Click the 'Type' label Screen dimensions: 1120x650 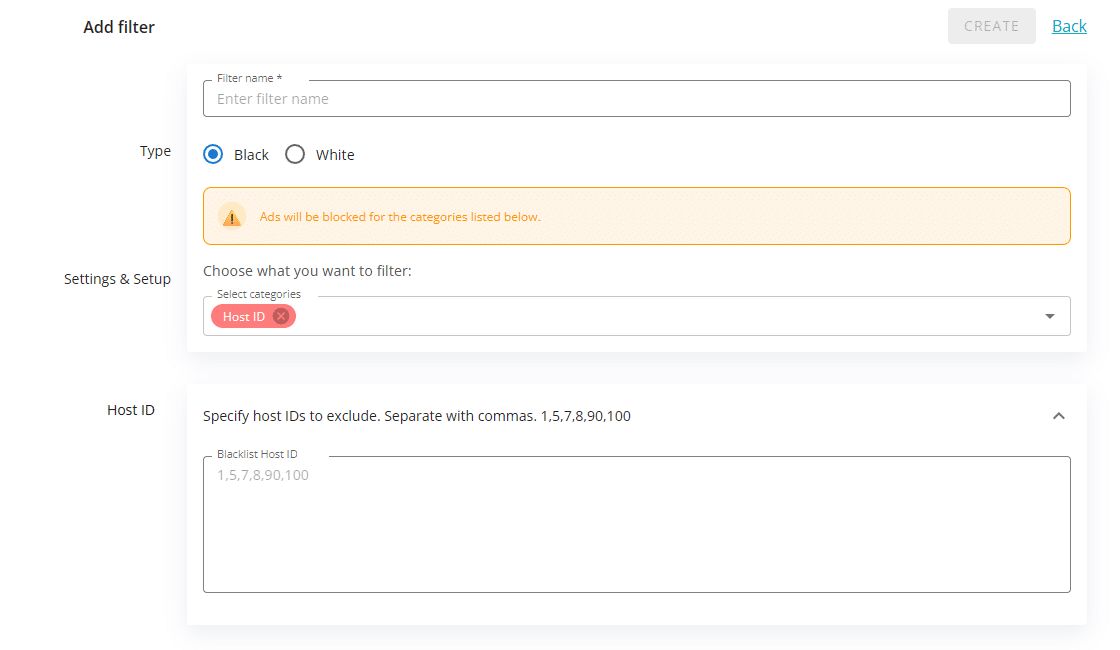[155, 151]
